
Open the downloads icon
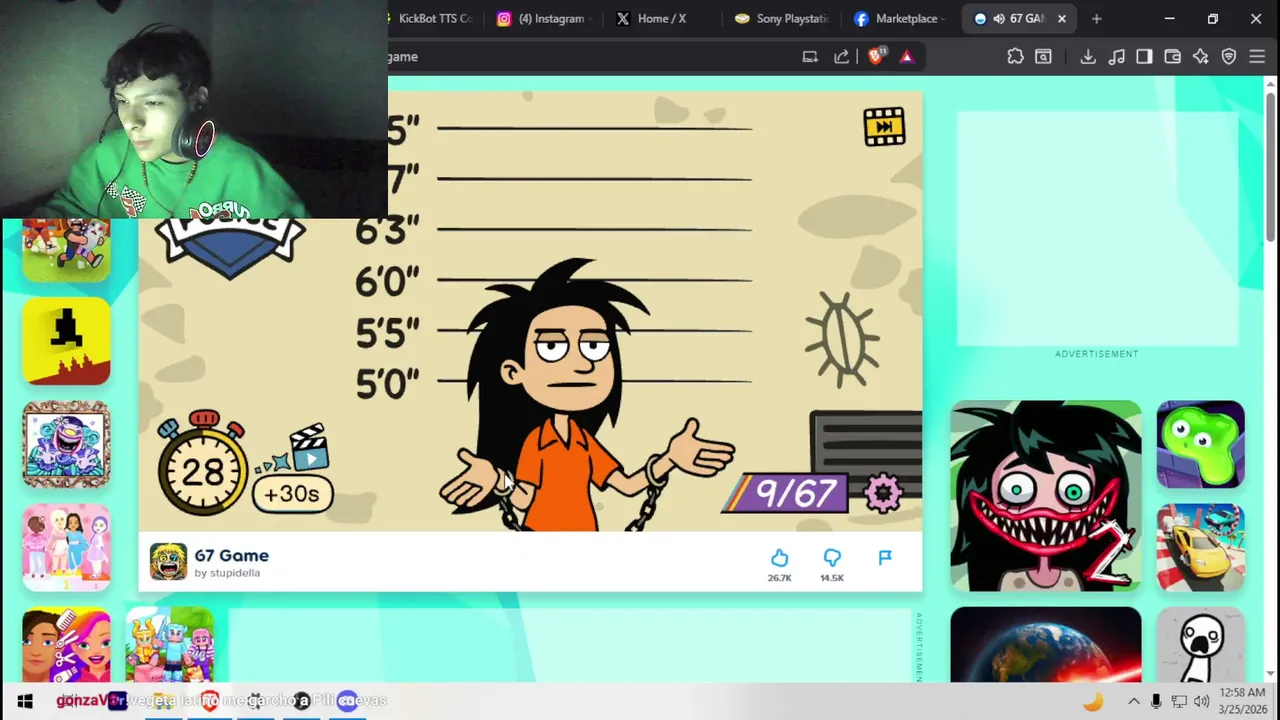pos(1088,57)
